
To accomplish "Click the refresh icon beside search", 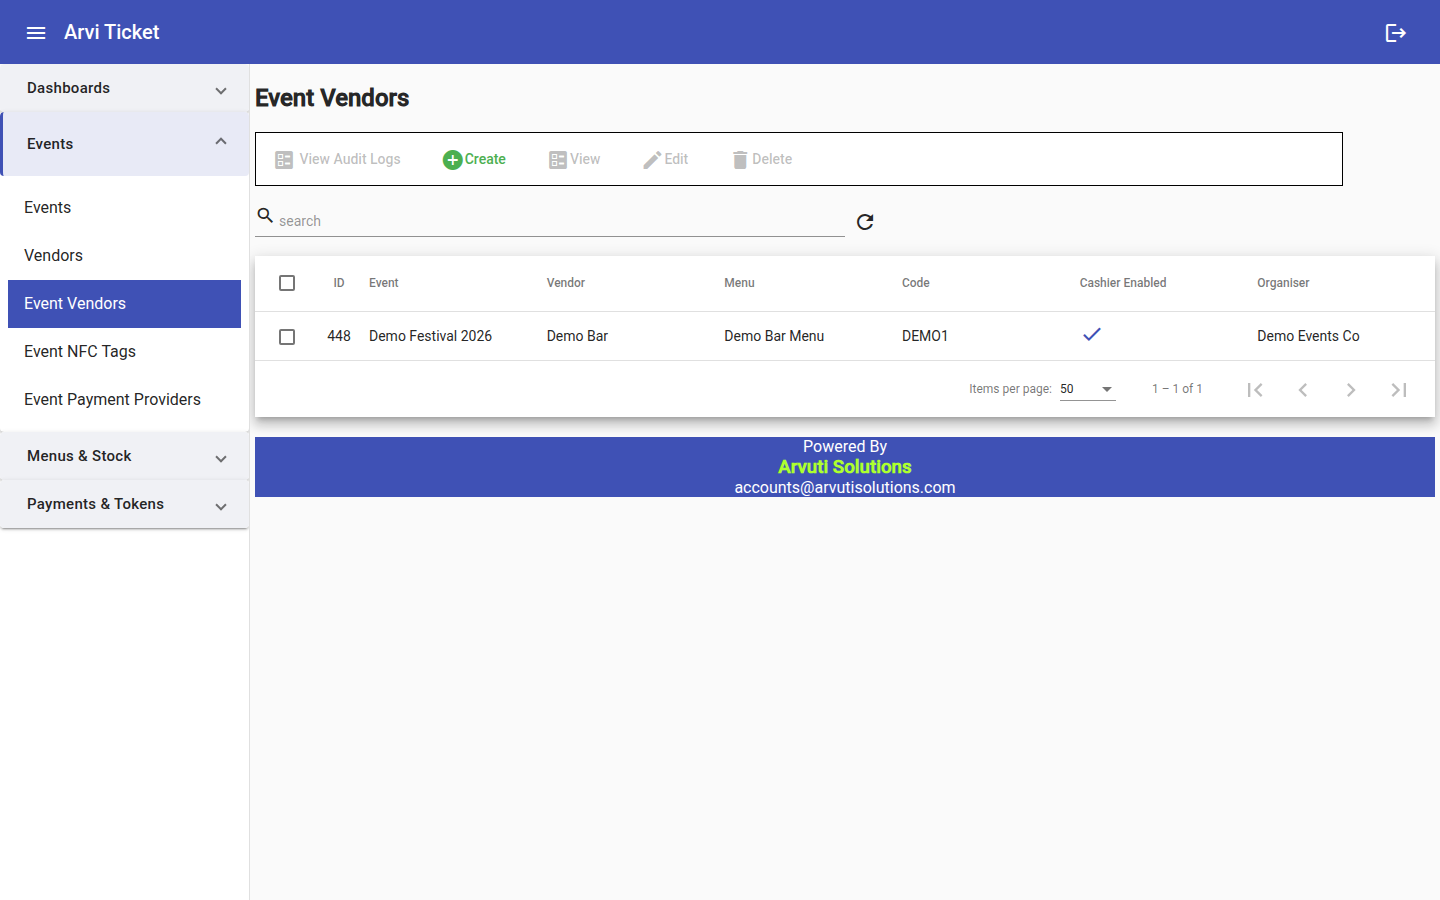I will [x=865, y=222].
